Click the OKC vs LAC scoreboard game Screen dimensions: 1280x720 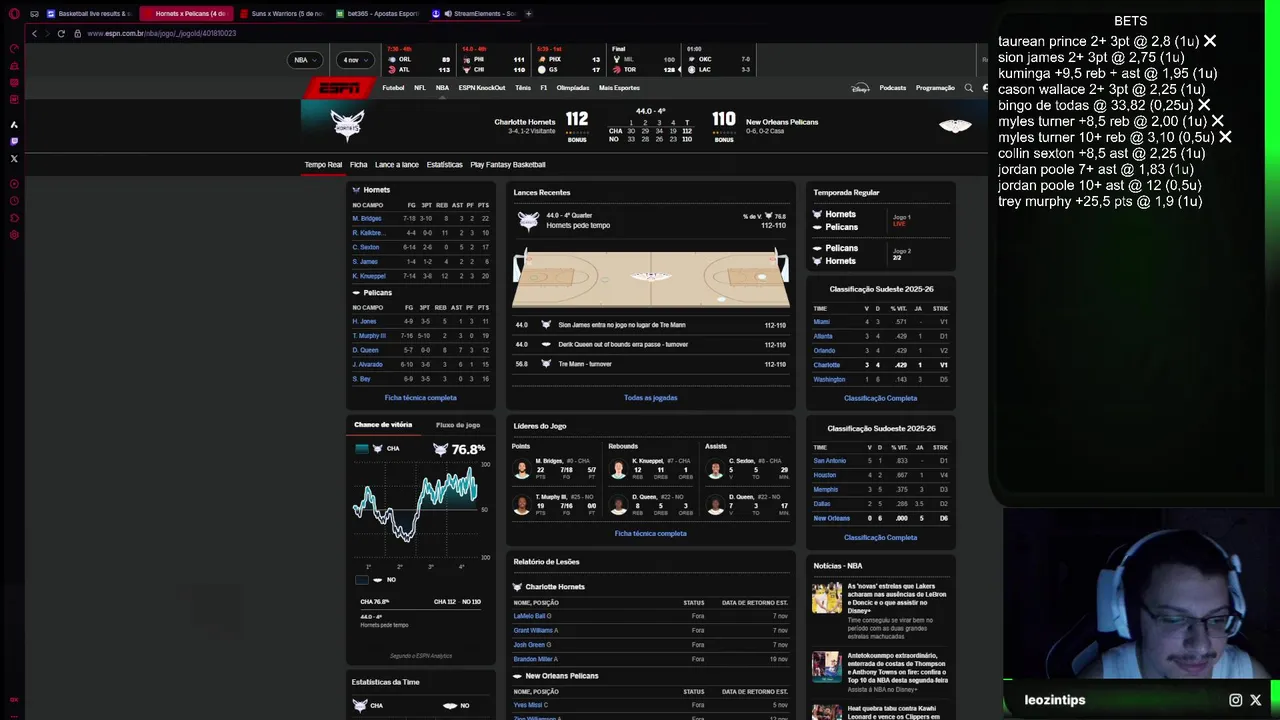pyautogui.click(x=718, y=61)
